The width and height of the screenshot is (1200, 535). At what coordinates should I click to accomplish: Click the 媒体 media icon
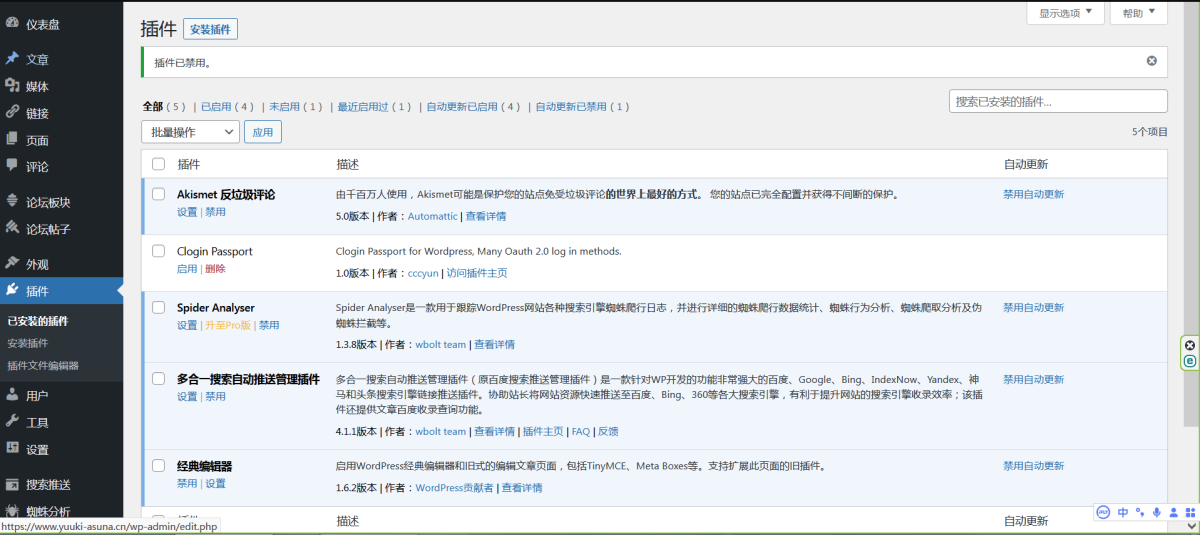pyautogui.click(x=12, y=86)
